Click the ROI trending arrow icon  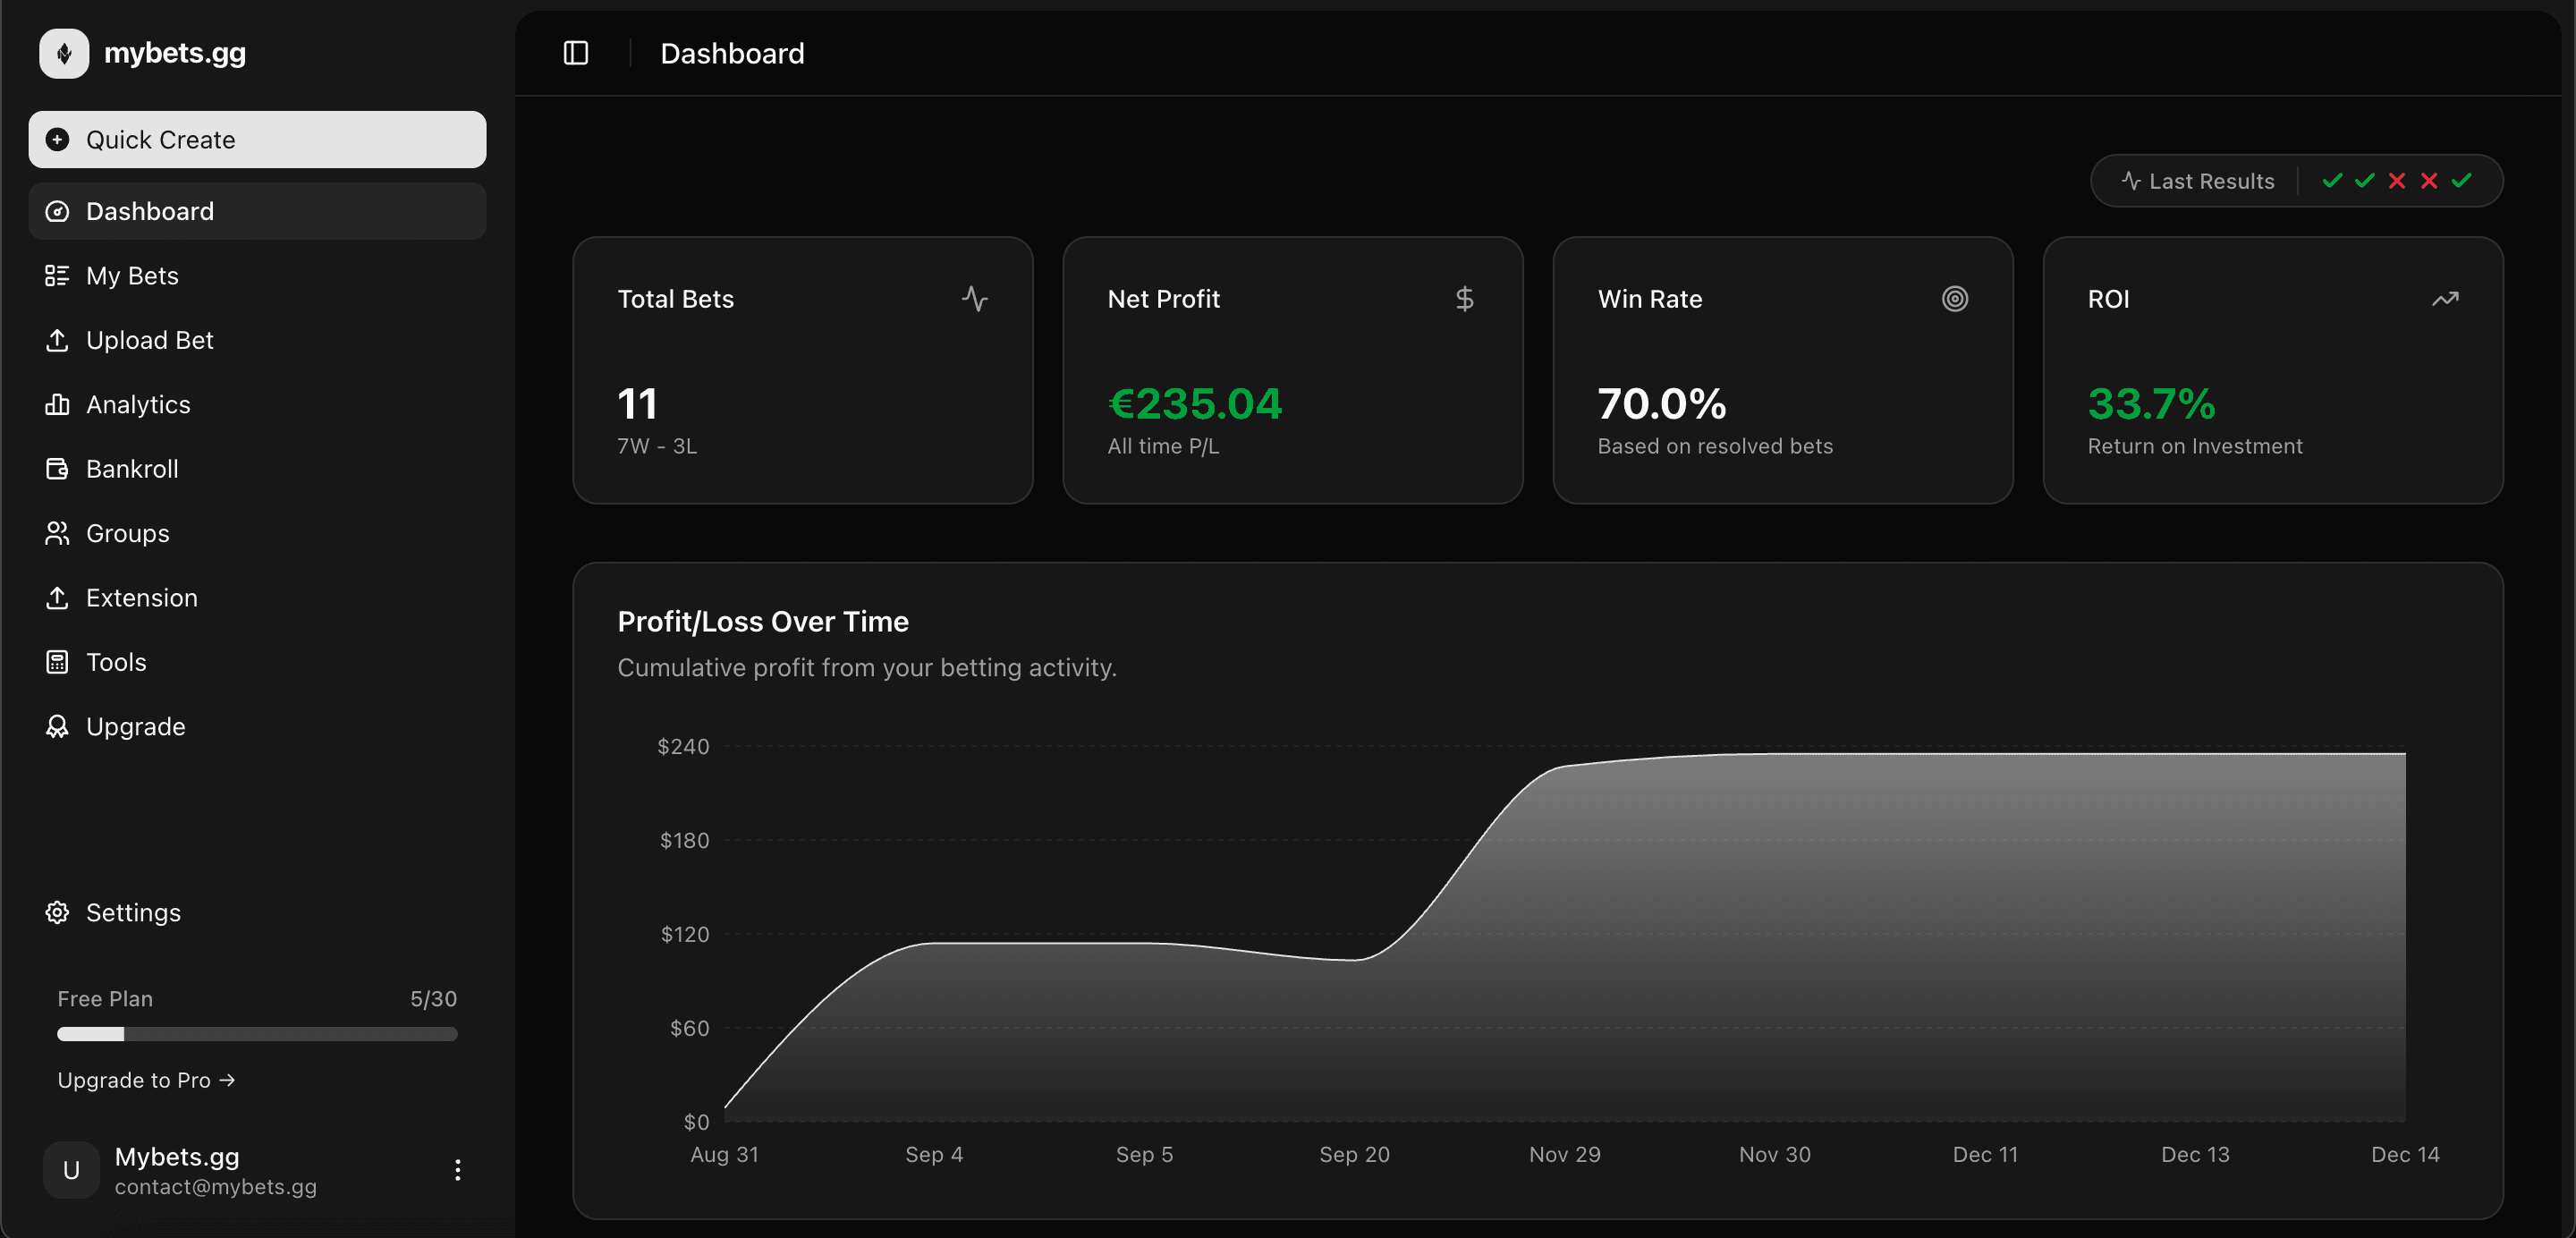[x=2445, y=299]
